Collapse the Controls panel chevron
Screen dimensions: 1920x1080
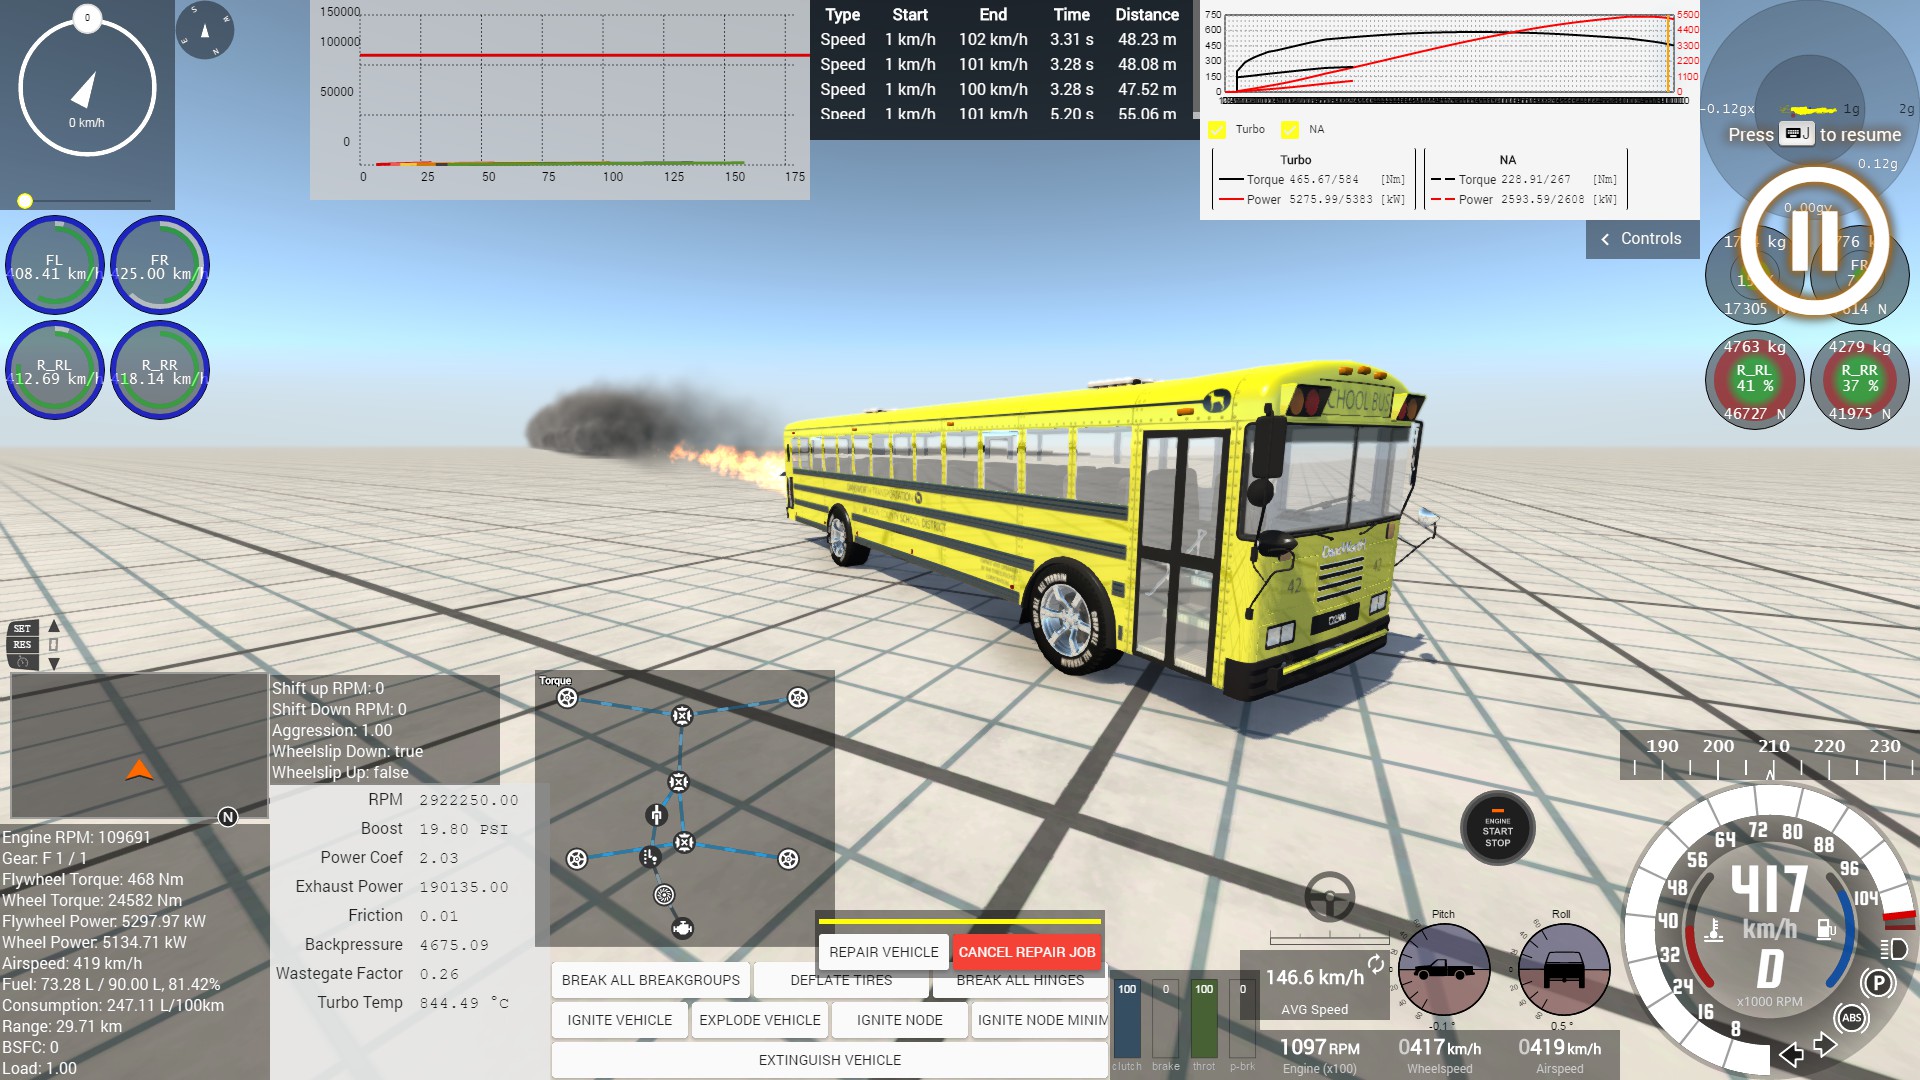point(1605,239)
